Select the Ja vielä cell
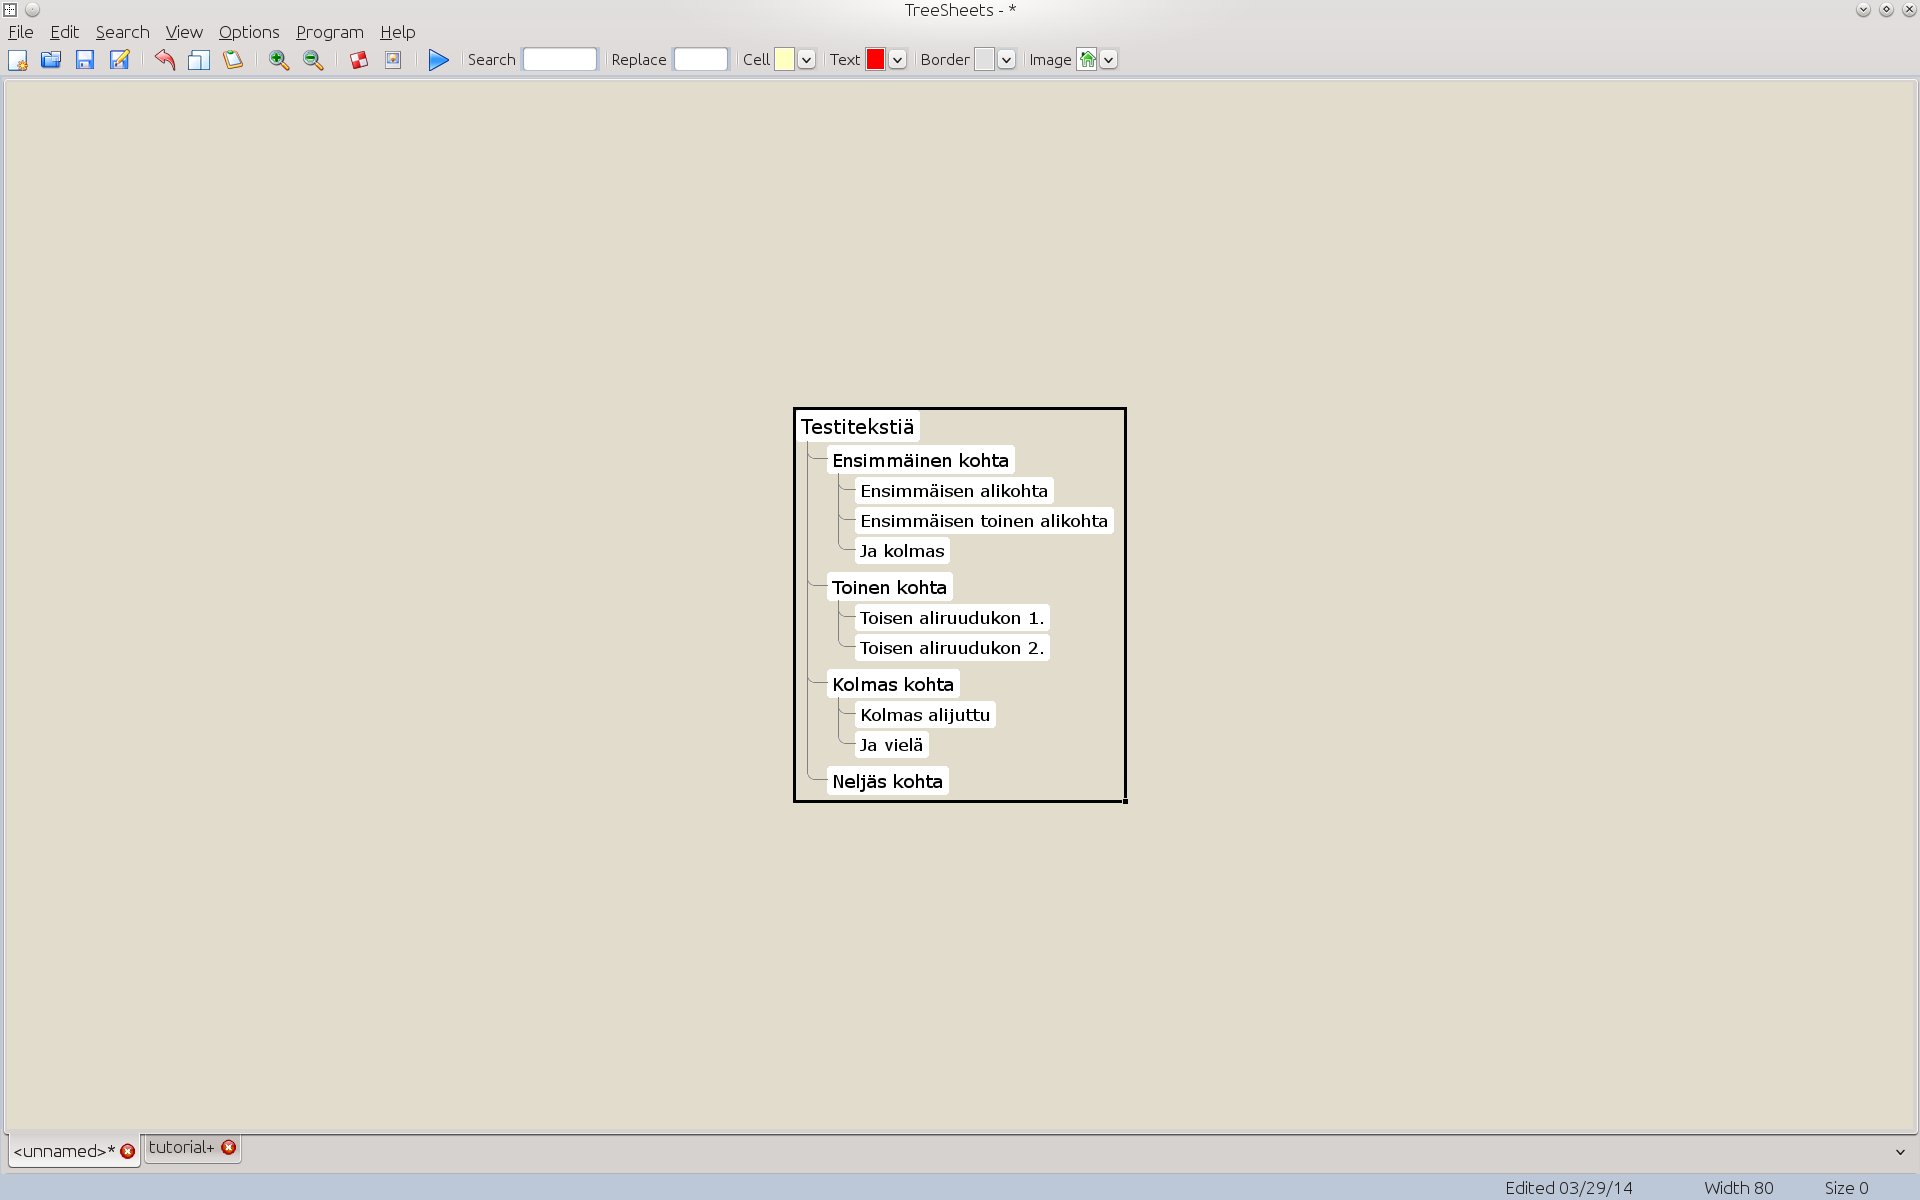 click(891, 745)
